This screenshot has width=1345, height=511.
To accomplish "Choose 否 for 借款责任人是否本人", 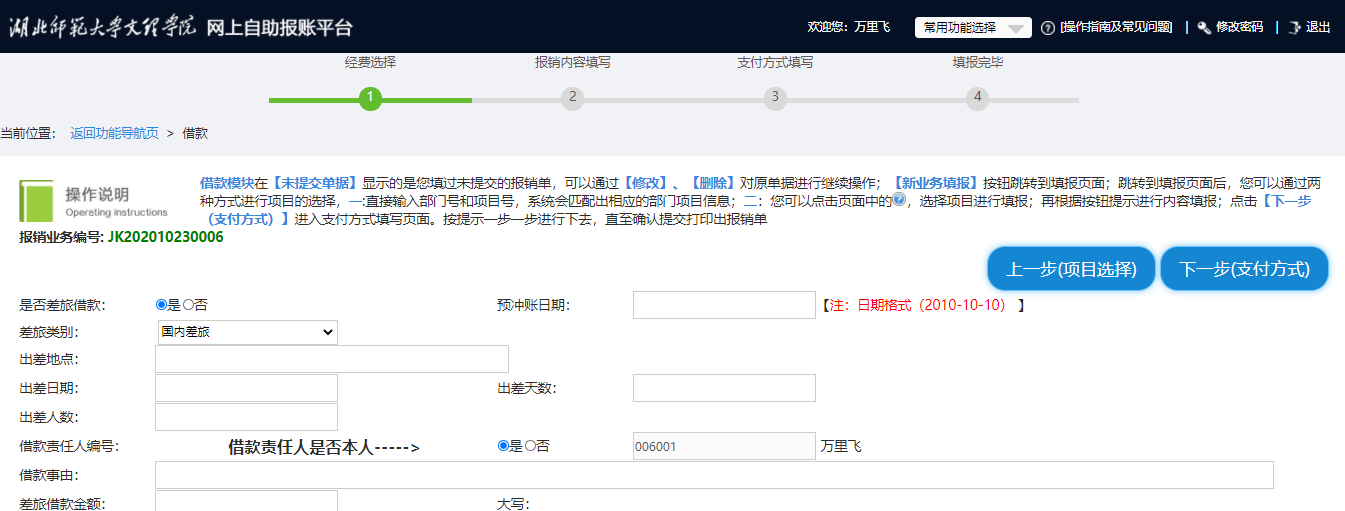I will coord(530,446).
